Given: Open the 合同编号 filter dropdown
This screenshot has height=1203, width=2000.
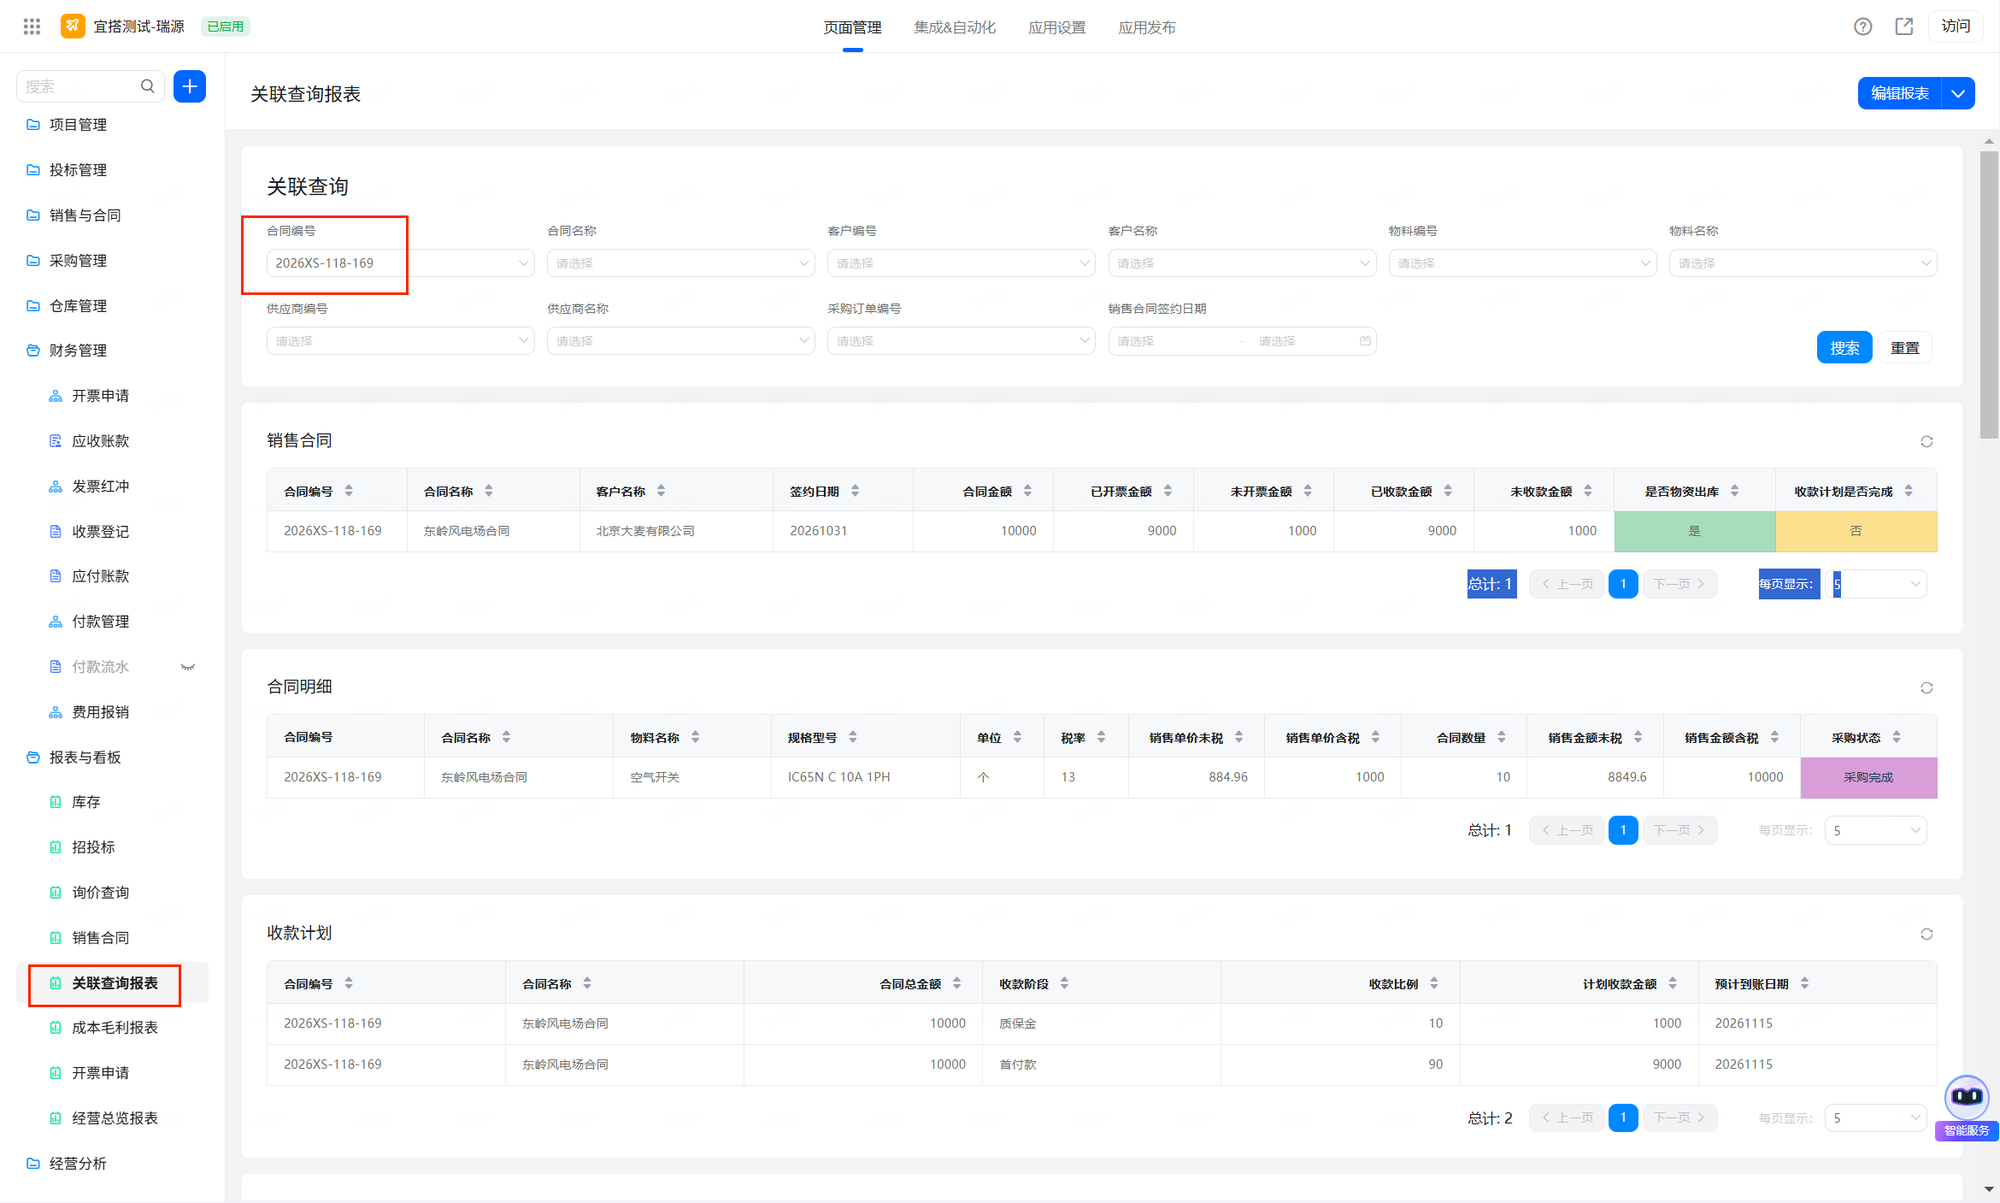Looking at the screenshot, I should pyautogui.click(x=400, y=263).
